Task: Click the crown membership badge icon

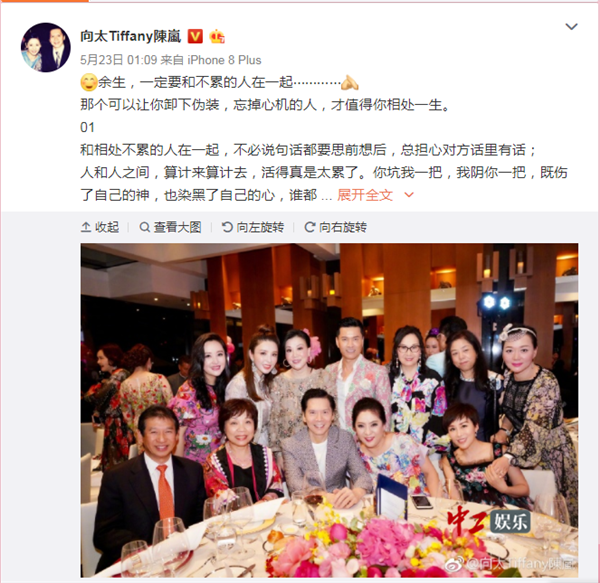Action: click(217, 36)
